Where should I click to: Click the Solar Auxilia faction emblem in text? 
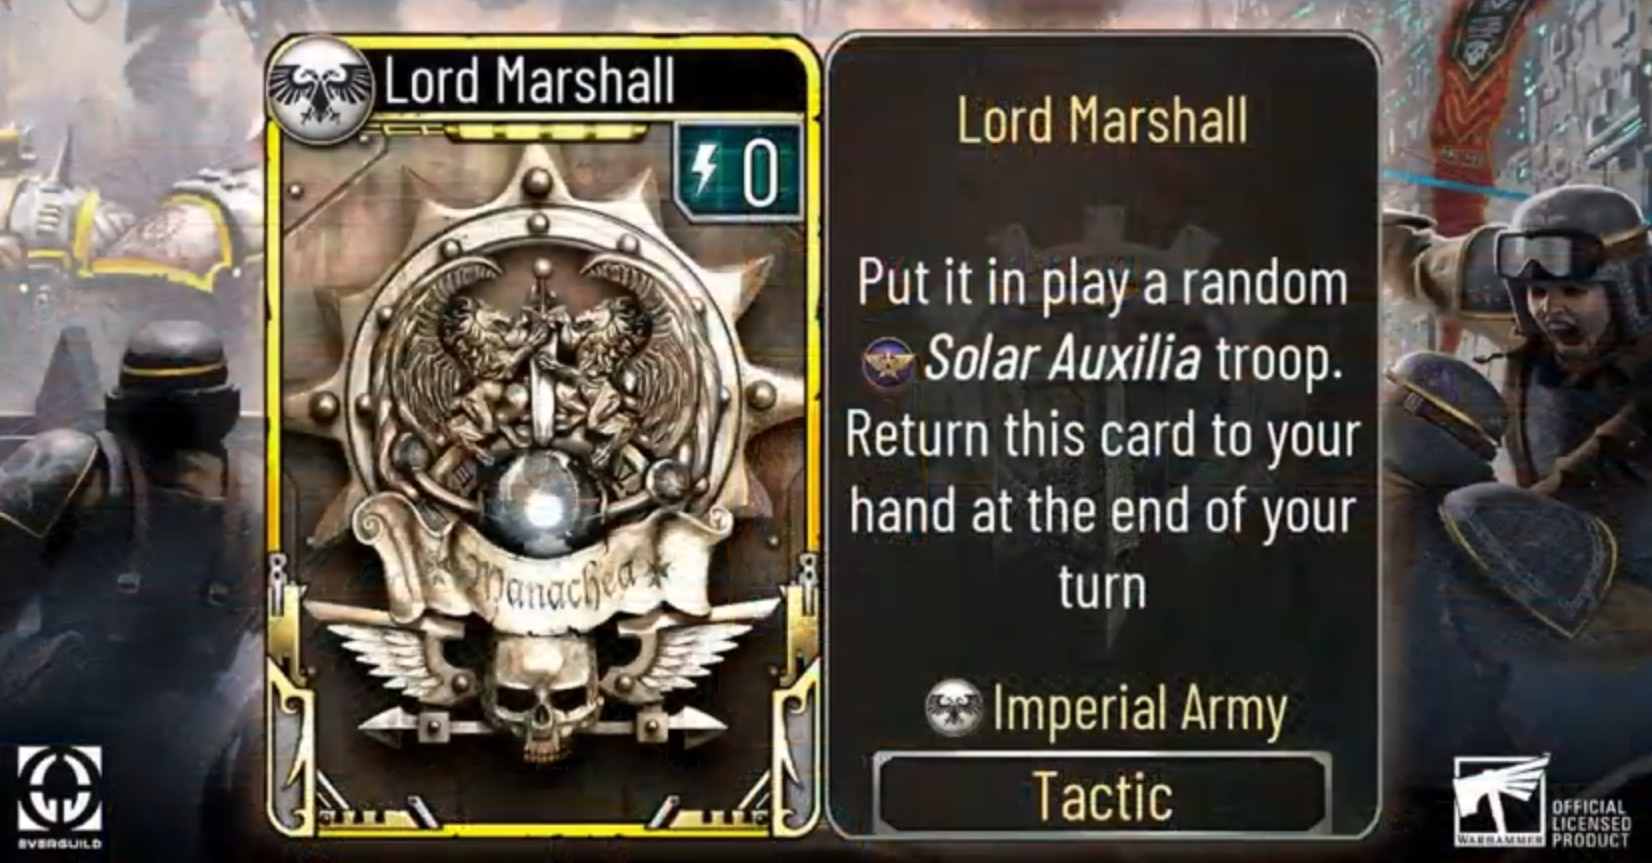(x=888, y=360)
